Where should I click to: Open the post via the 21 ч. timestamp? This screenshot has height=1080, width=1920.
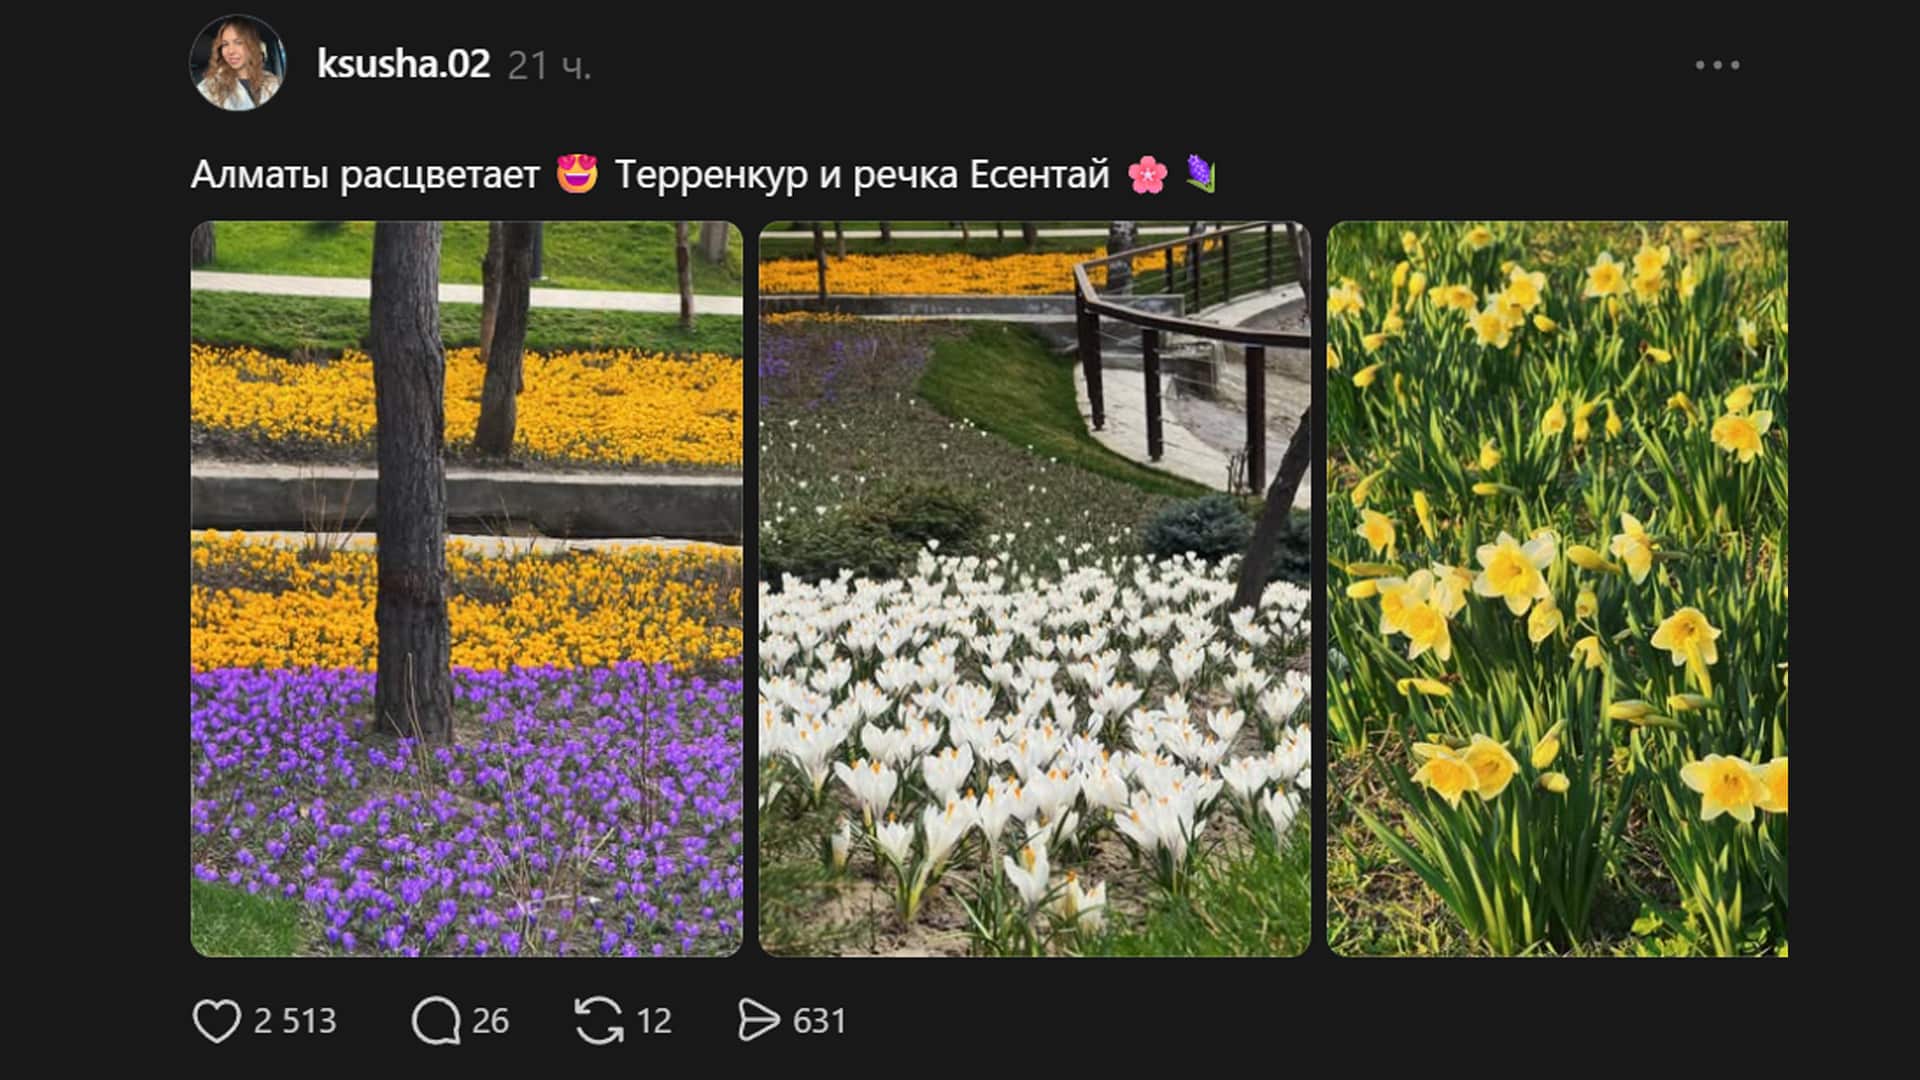point(549,66)
